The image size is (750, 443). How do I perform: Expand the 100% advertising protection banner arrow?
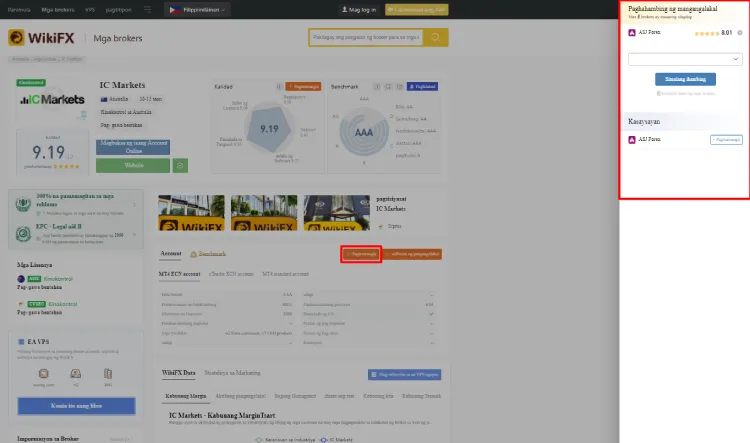coord(134,205)
